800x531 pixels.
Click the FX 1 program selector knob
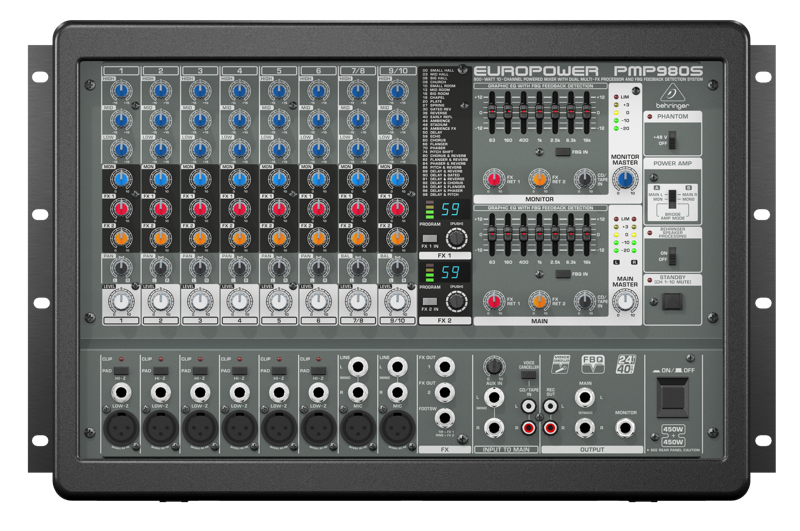pos(456,236)
